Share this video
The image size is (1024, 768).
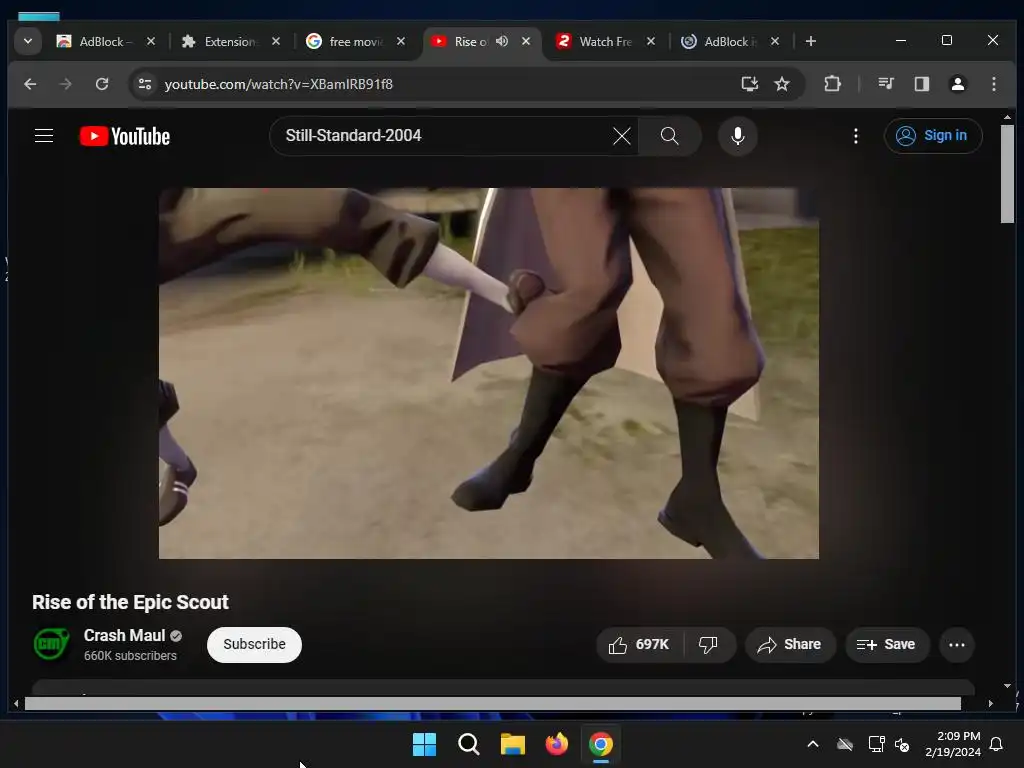pyautogui.click(x=790, y=645)
